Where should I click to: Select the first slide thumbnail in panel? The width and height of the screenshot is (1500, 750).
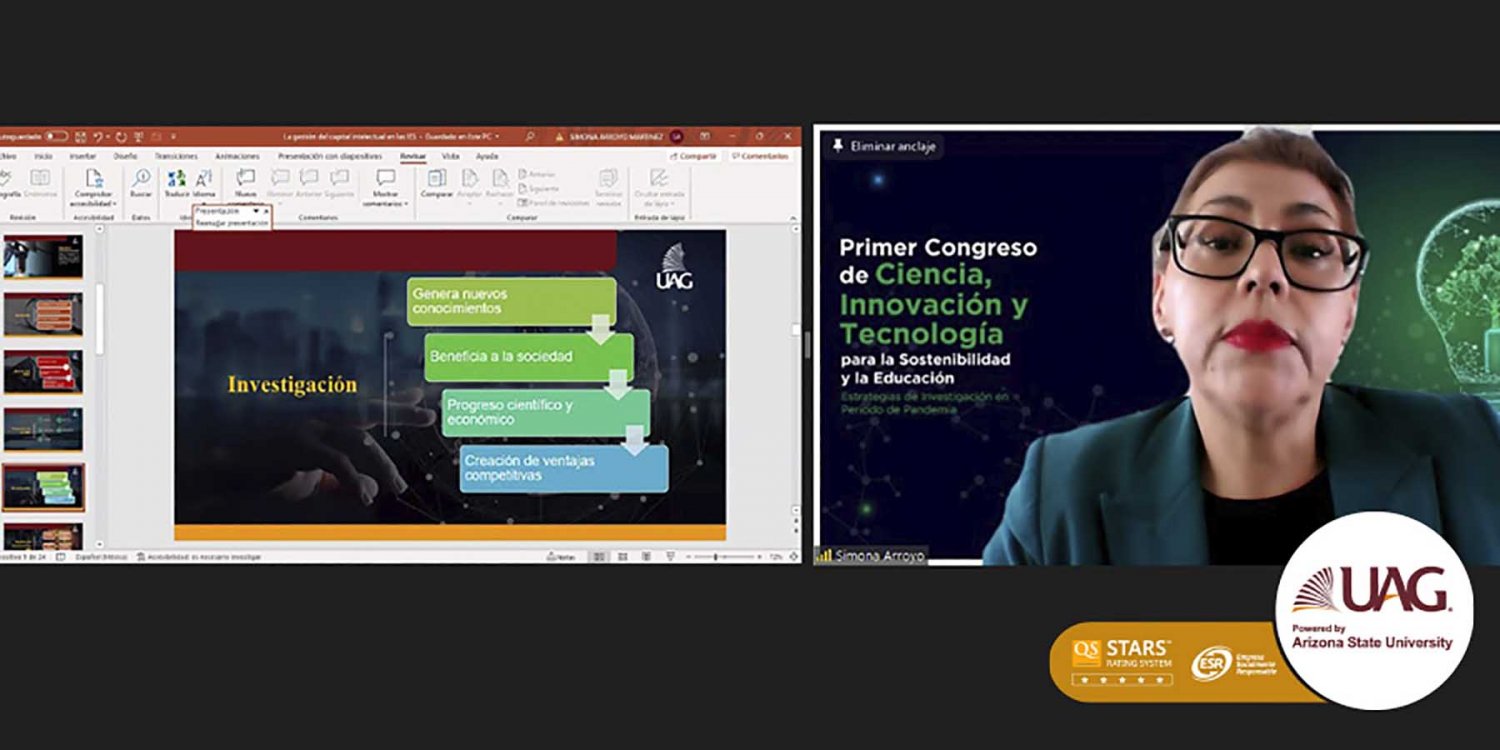click(43, 257)
